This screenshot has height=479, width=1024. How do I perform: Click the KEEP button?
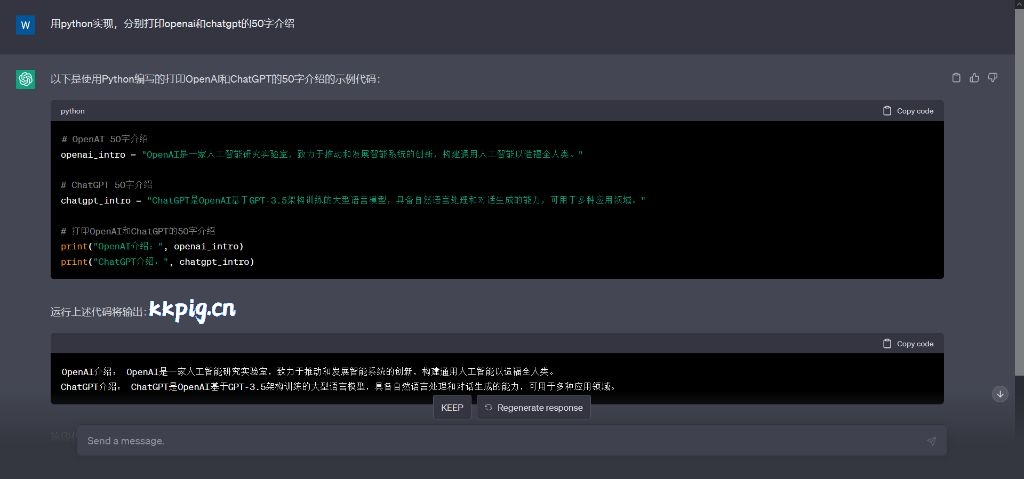[452, 408]
